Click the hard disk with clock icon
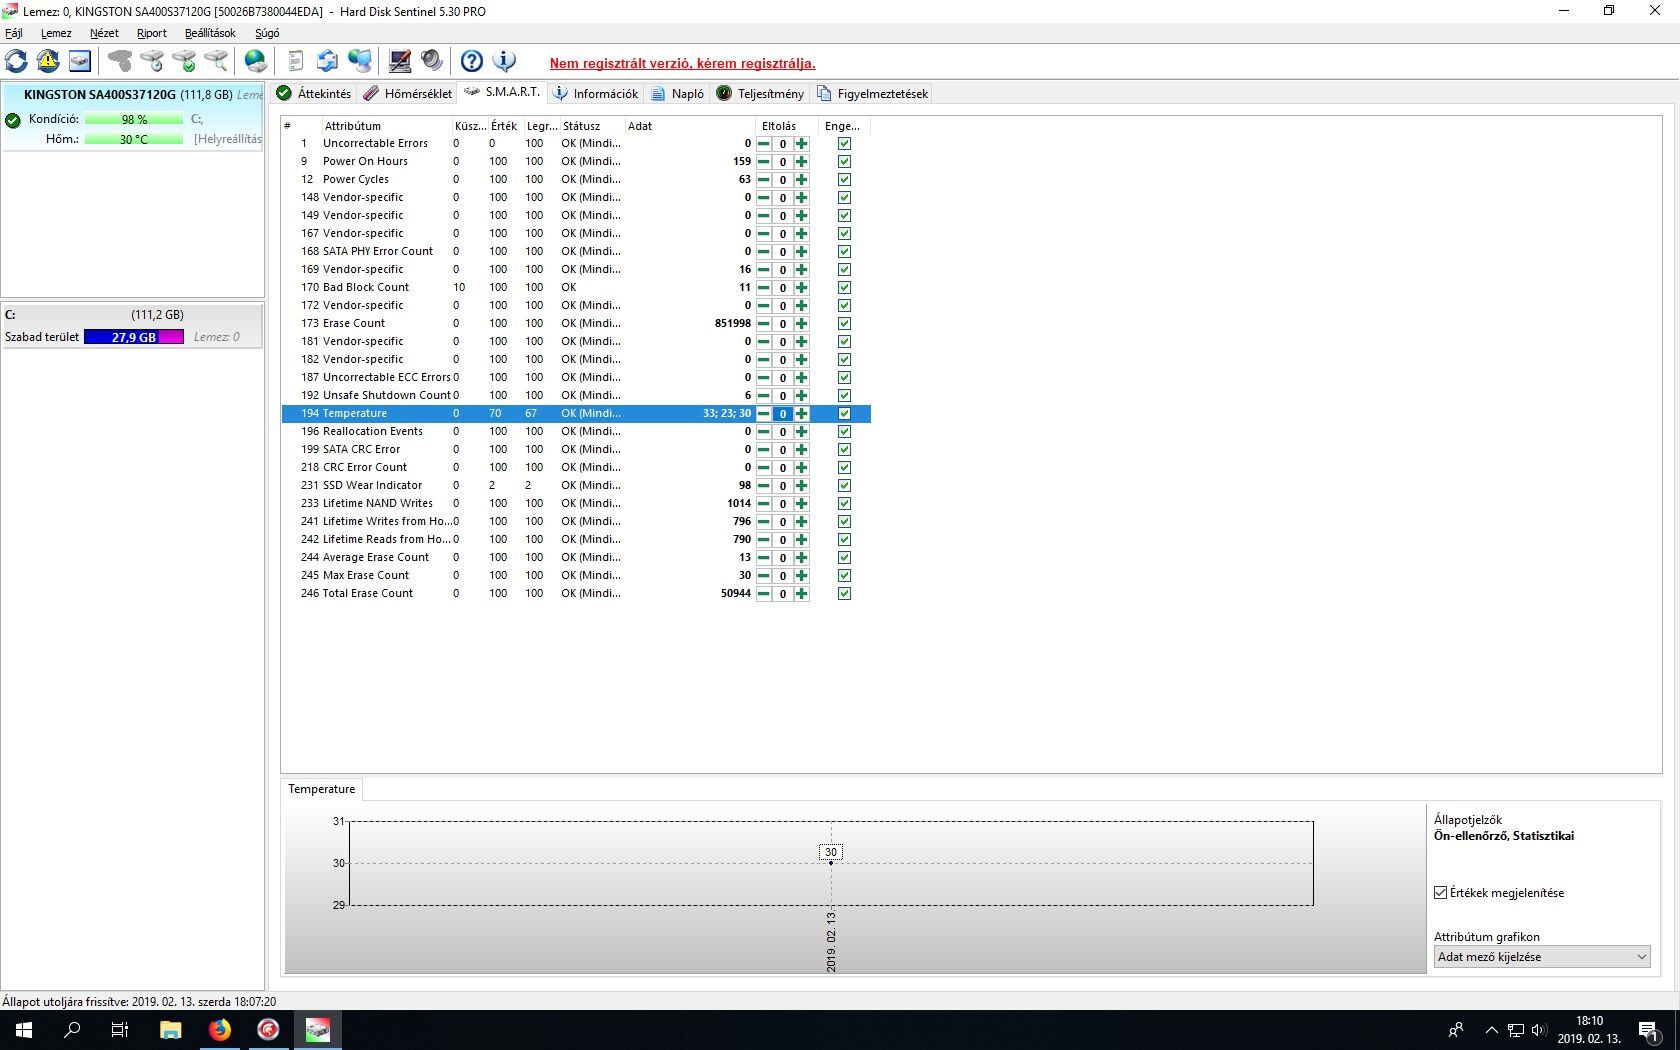The height and width of the screenshot is (1050, 1680). click(152, 61)
